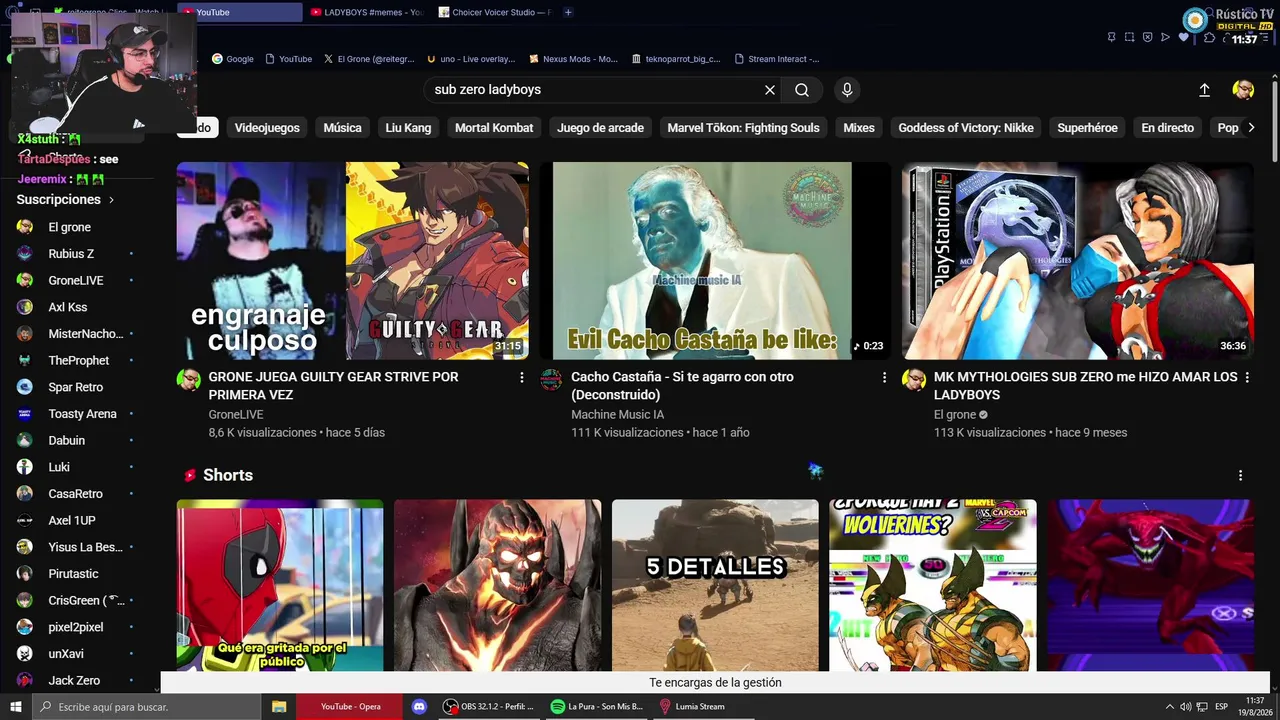The image size is (1280, 720).
Task: Open video title GRONE JUEGA GUILTY GEAR STRIVE
Action: pos(333,386)
